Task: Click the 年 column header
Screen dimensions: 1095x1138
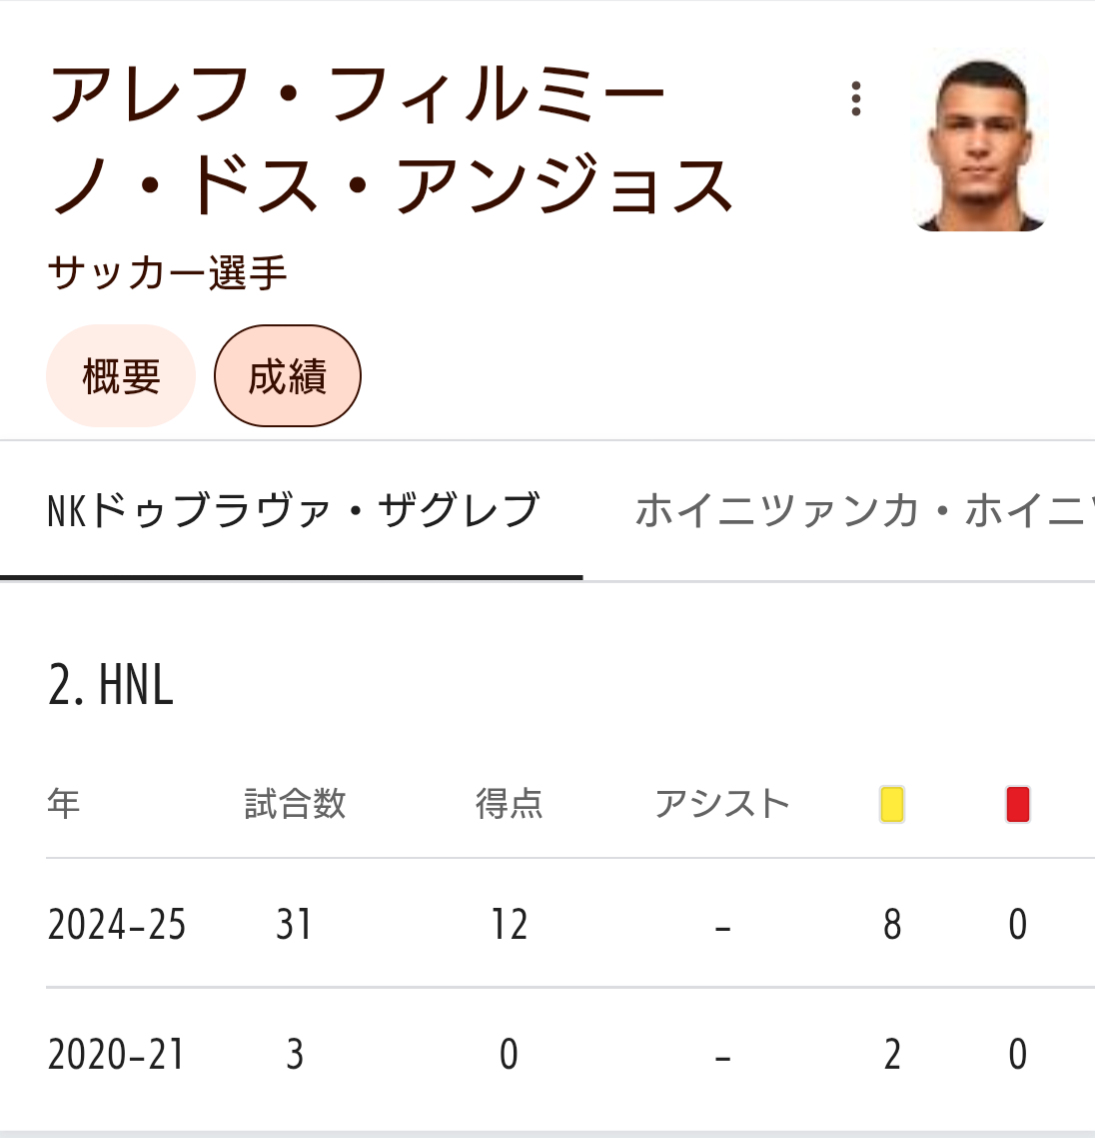Action: click(x=64, y=803)
